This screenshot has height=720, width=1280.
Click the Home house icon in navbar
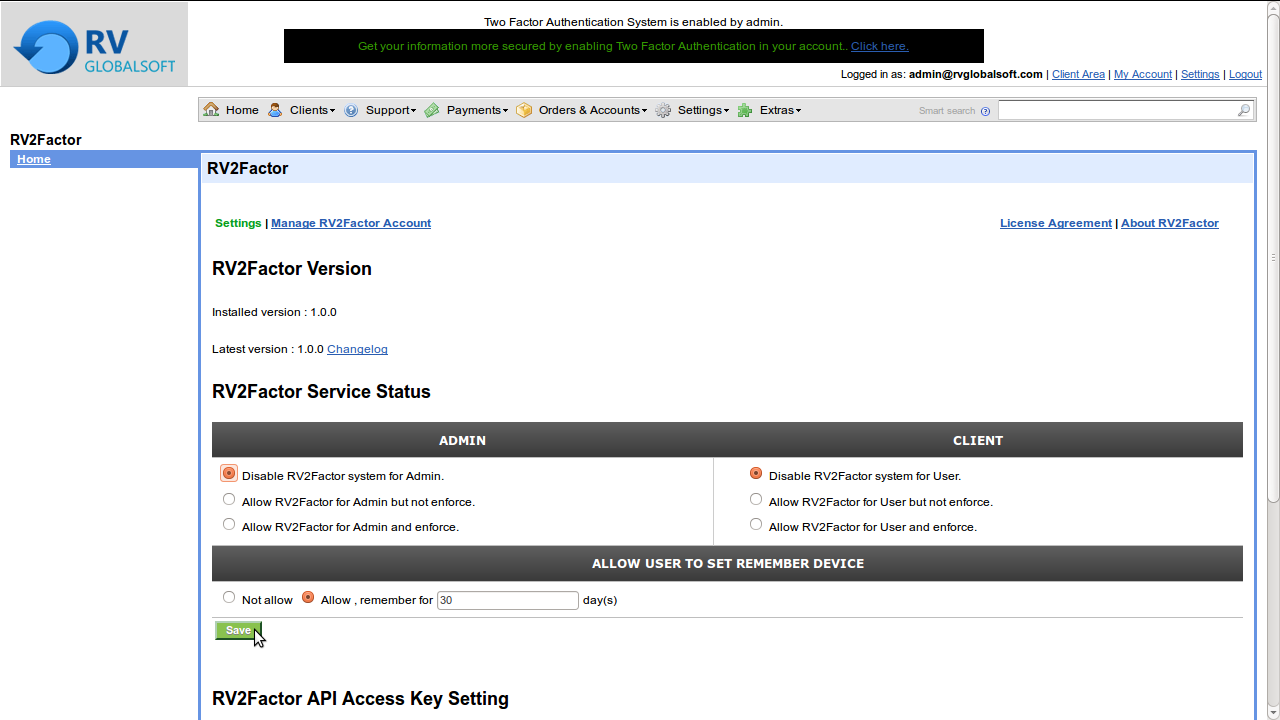pos(211,110)
